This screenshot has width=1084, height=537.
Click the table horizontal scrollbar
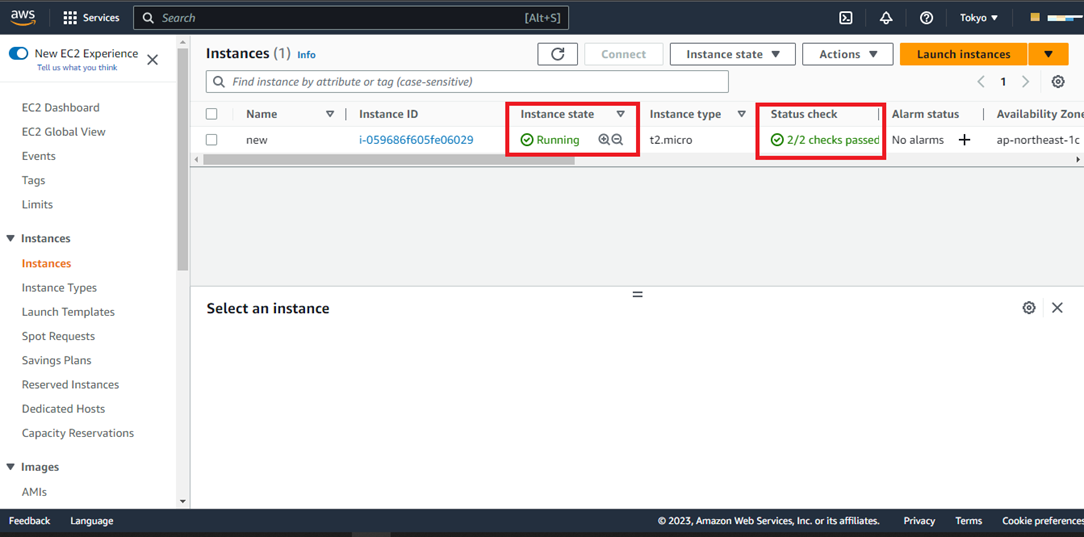tap(389, 160)
